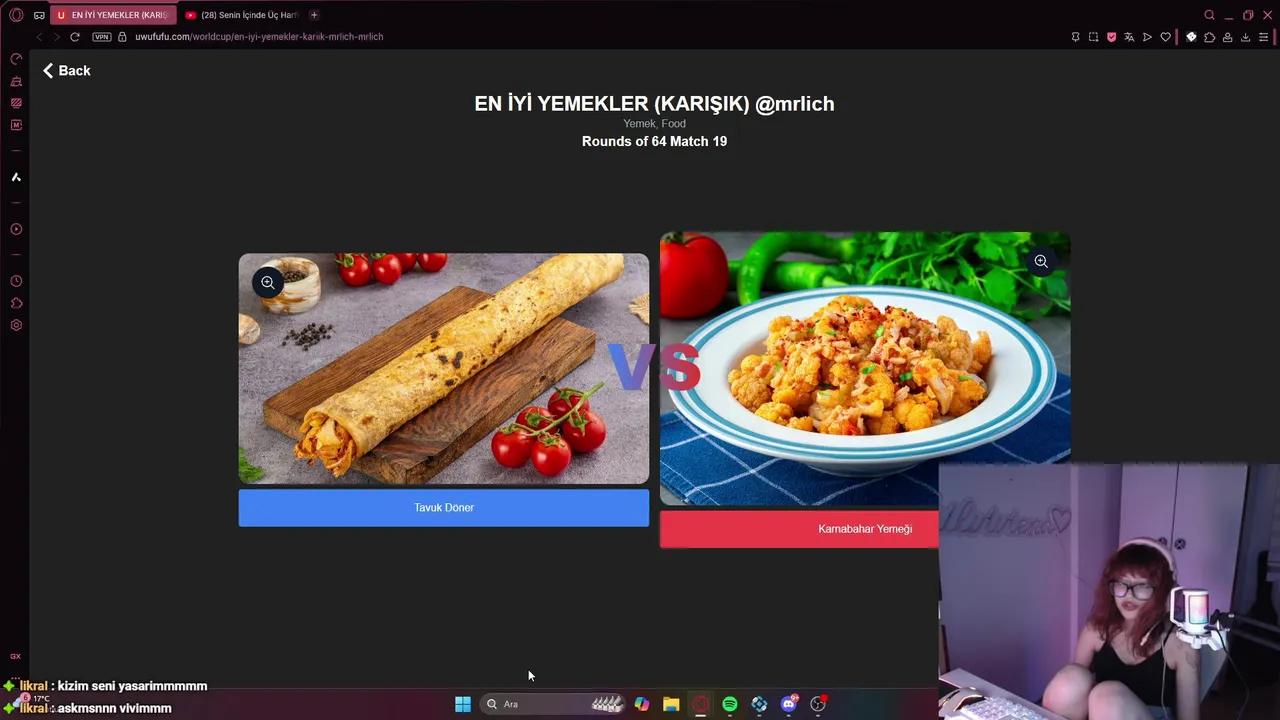Open the Opera main menu logo

16,15
